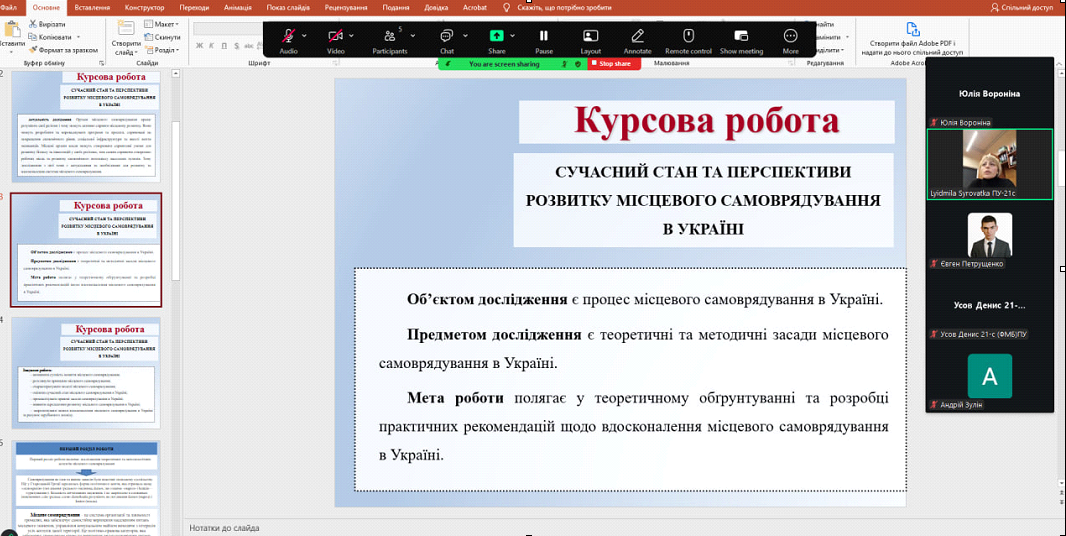This screenshot has width=1066, height=536.
Task: Pause the screen share
Action: click(x=544, y=36)
